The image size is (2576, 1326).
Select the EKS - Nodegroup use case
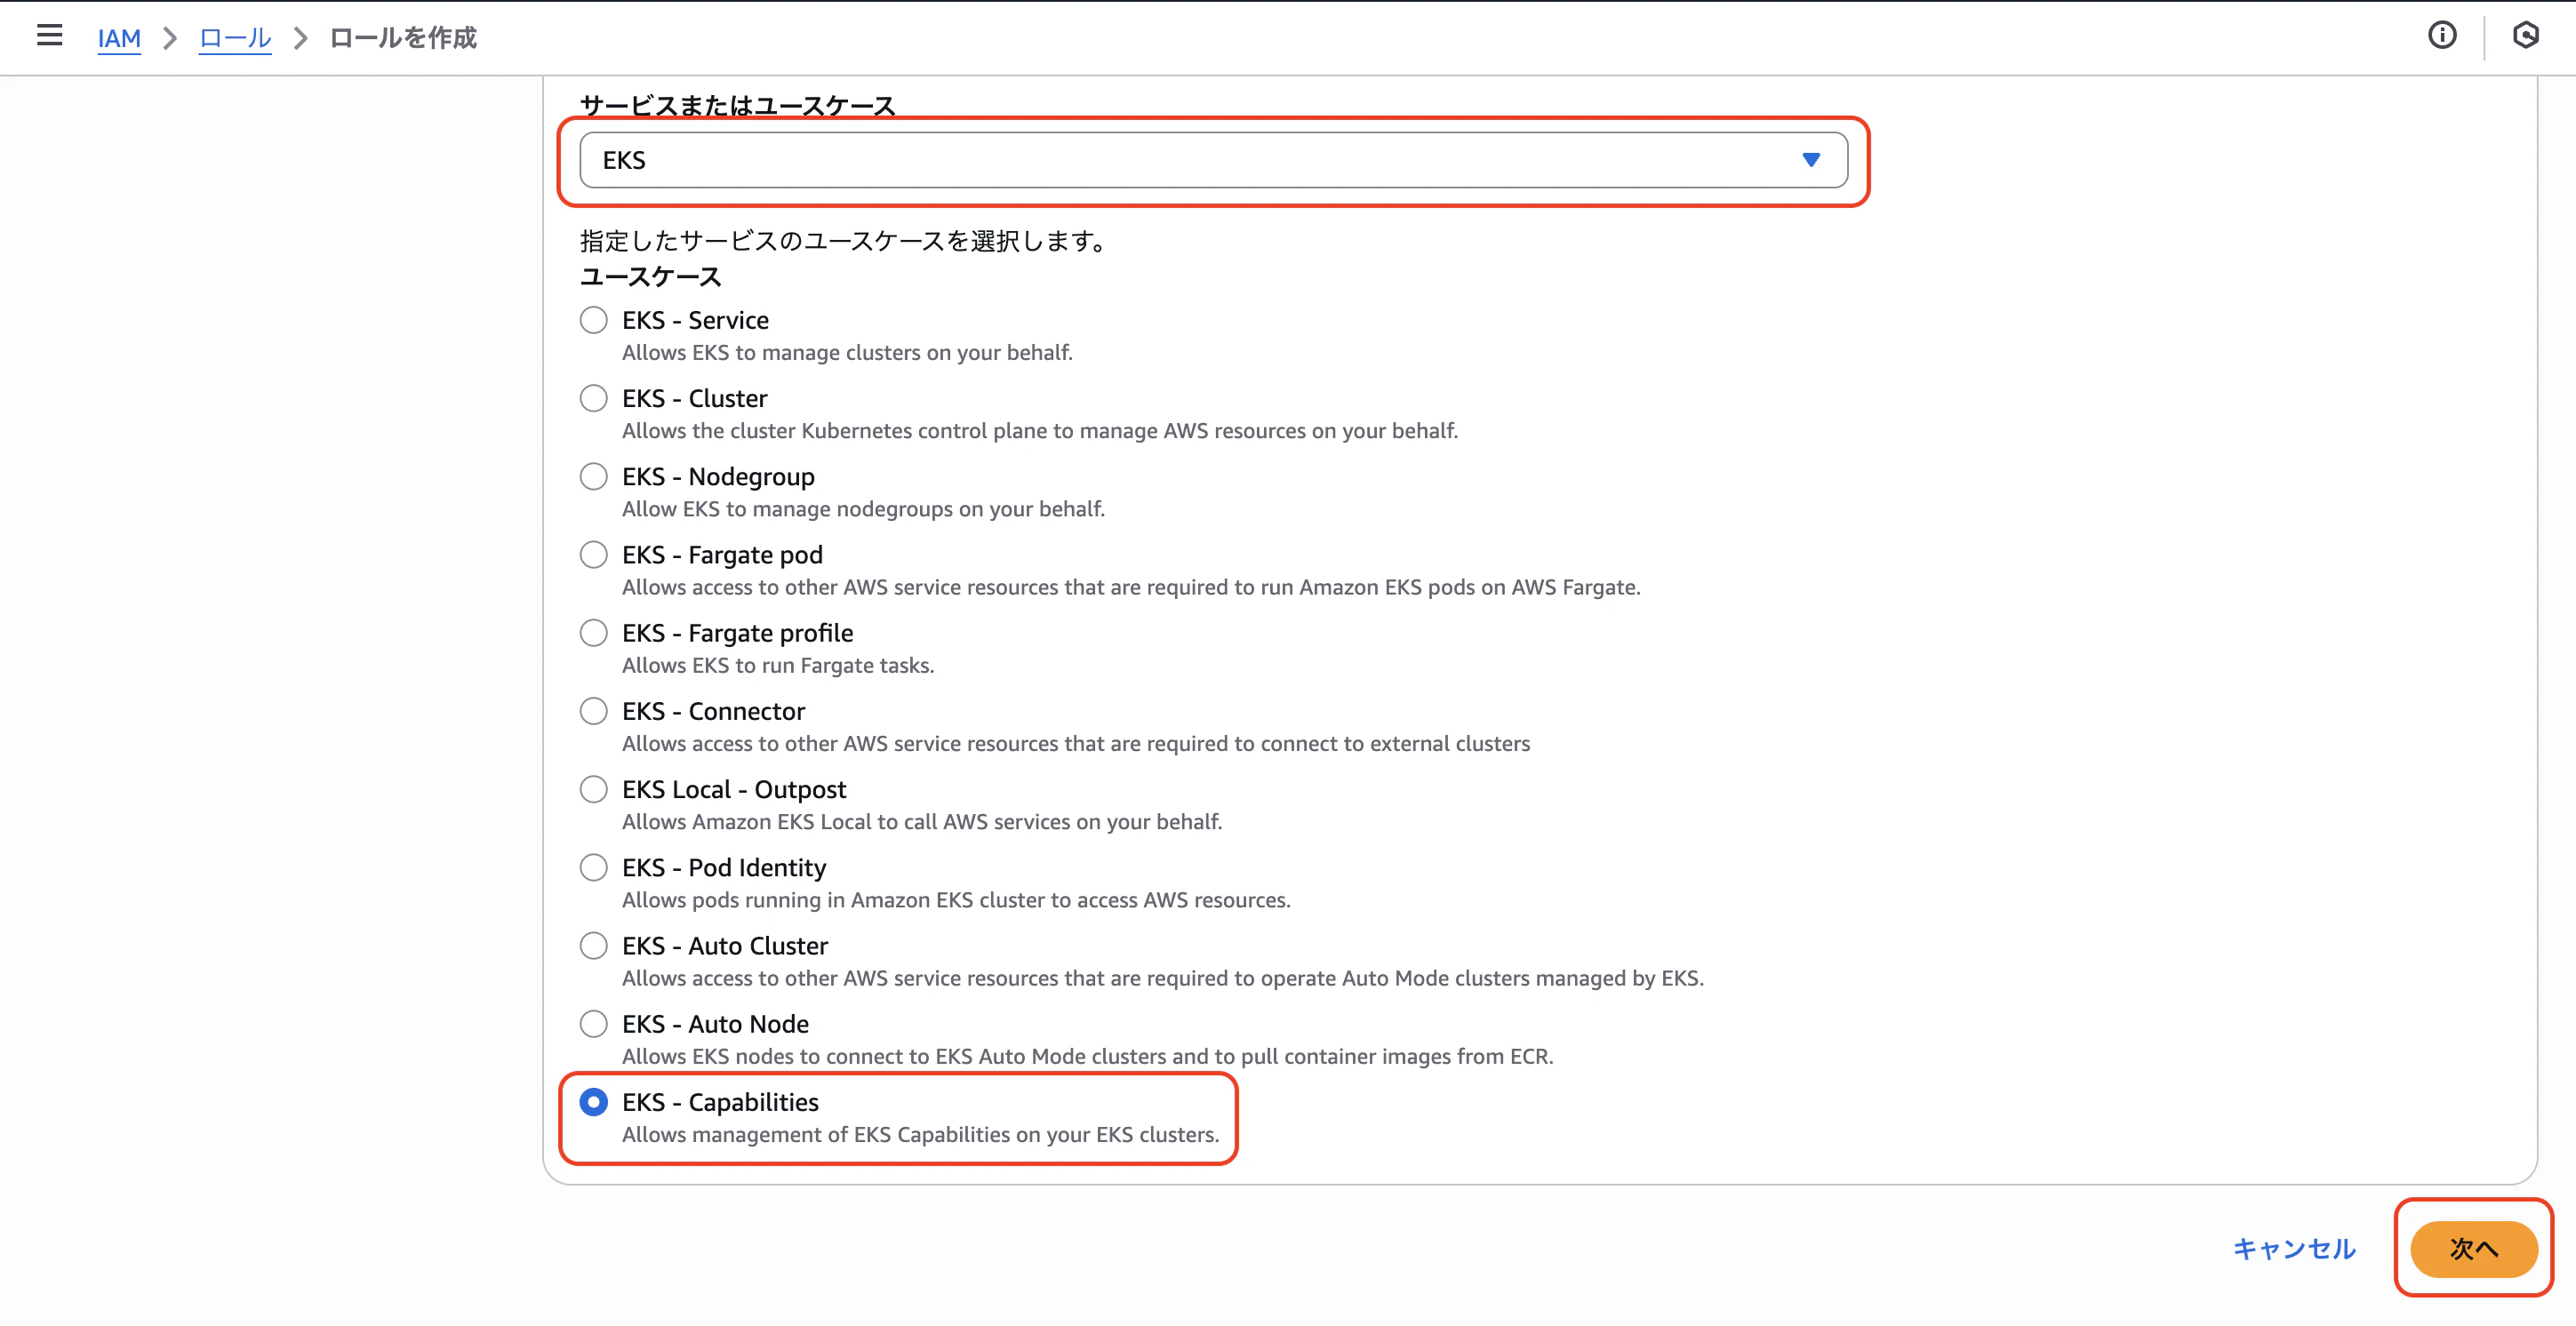pos(593,476)
